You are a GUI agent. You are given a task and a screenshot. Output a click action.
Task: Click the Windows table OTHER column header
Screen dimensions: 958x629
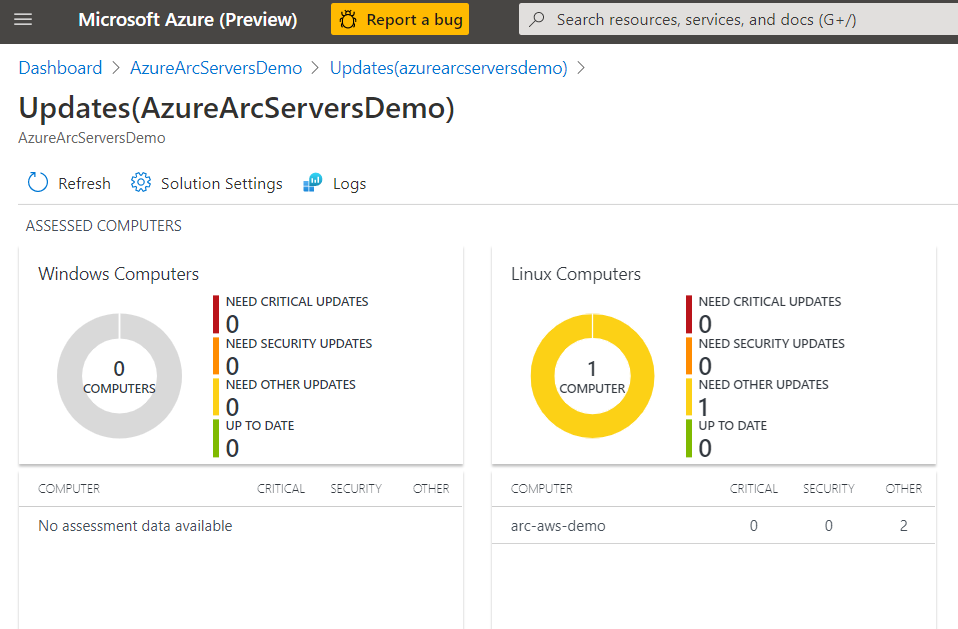(431, 489)
